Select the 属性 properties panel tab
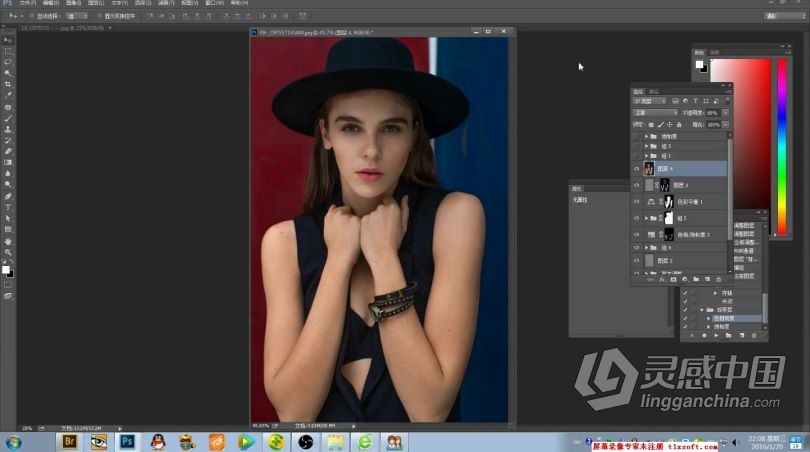The height and width of the screenshot is (452, 810). pos(577,189)
